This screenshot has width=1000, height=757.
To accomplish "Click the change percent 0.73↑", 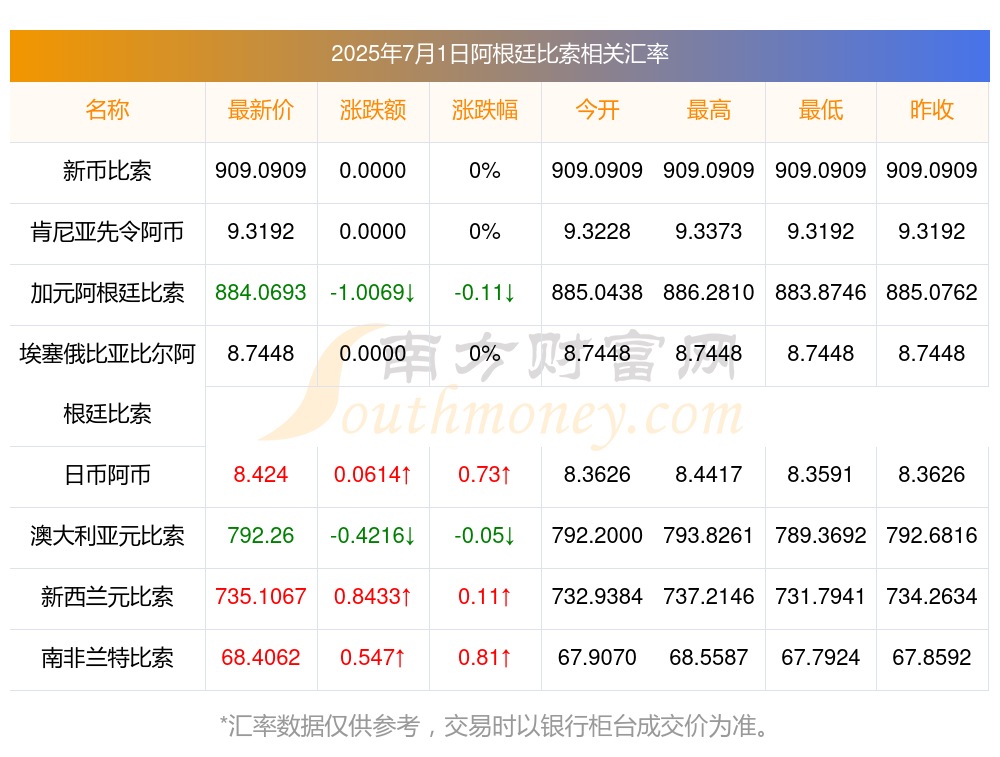I will [x=485, y=474].
